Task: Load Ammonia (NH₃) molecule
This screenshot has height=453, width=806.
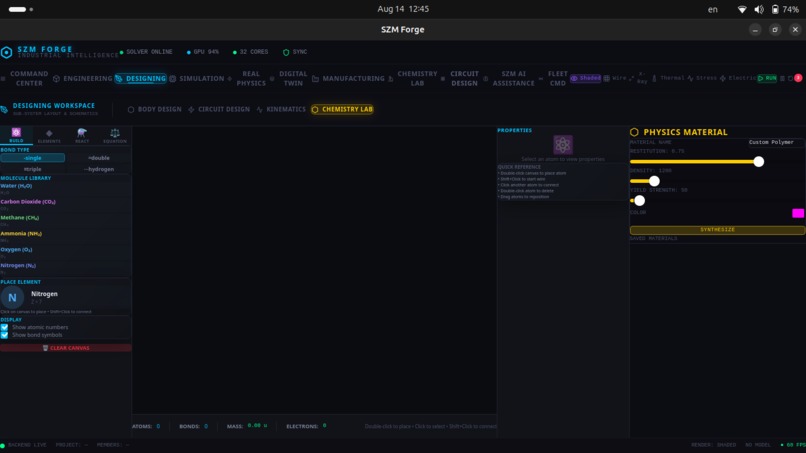Action: tap(65, 237)
